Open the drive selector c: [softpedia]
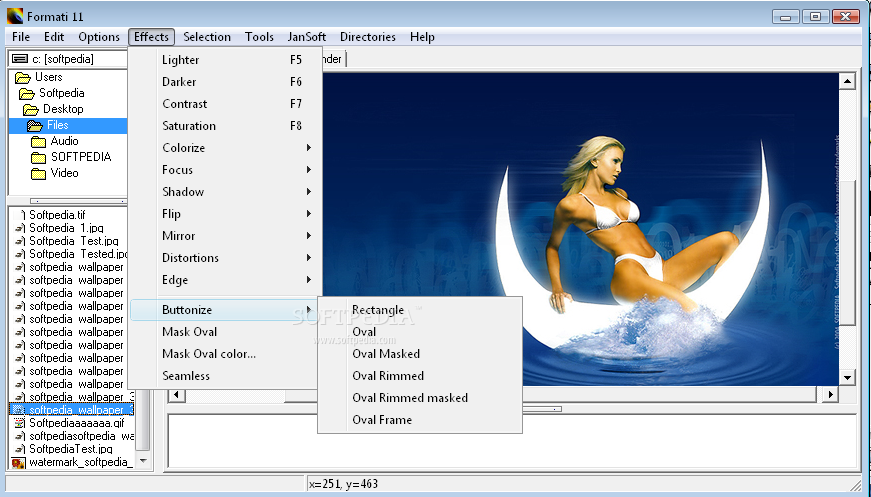The image size is (871, 497). pos(69,59)
